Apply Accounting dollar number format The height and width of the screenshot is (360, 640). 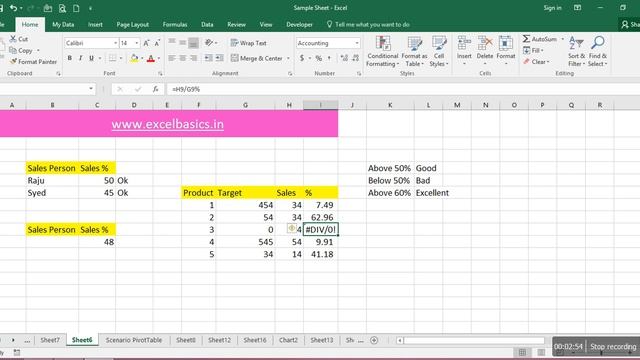[x=302, y=58]
